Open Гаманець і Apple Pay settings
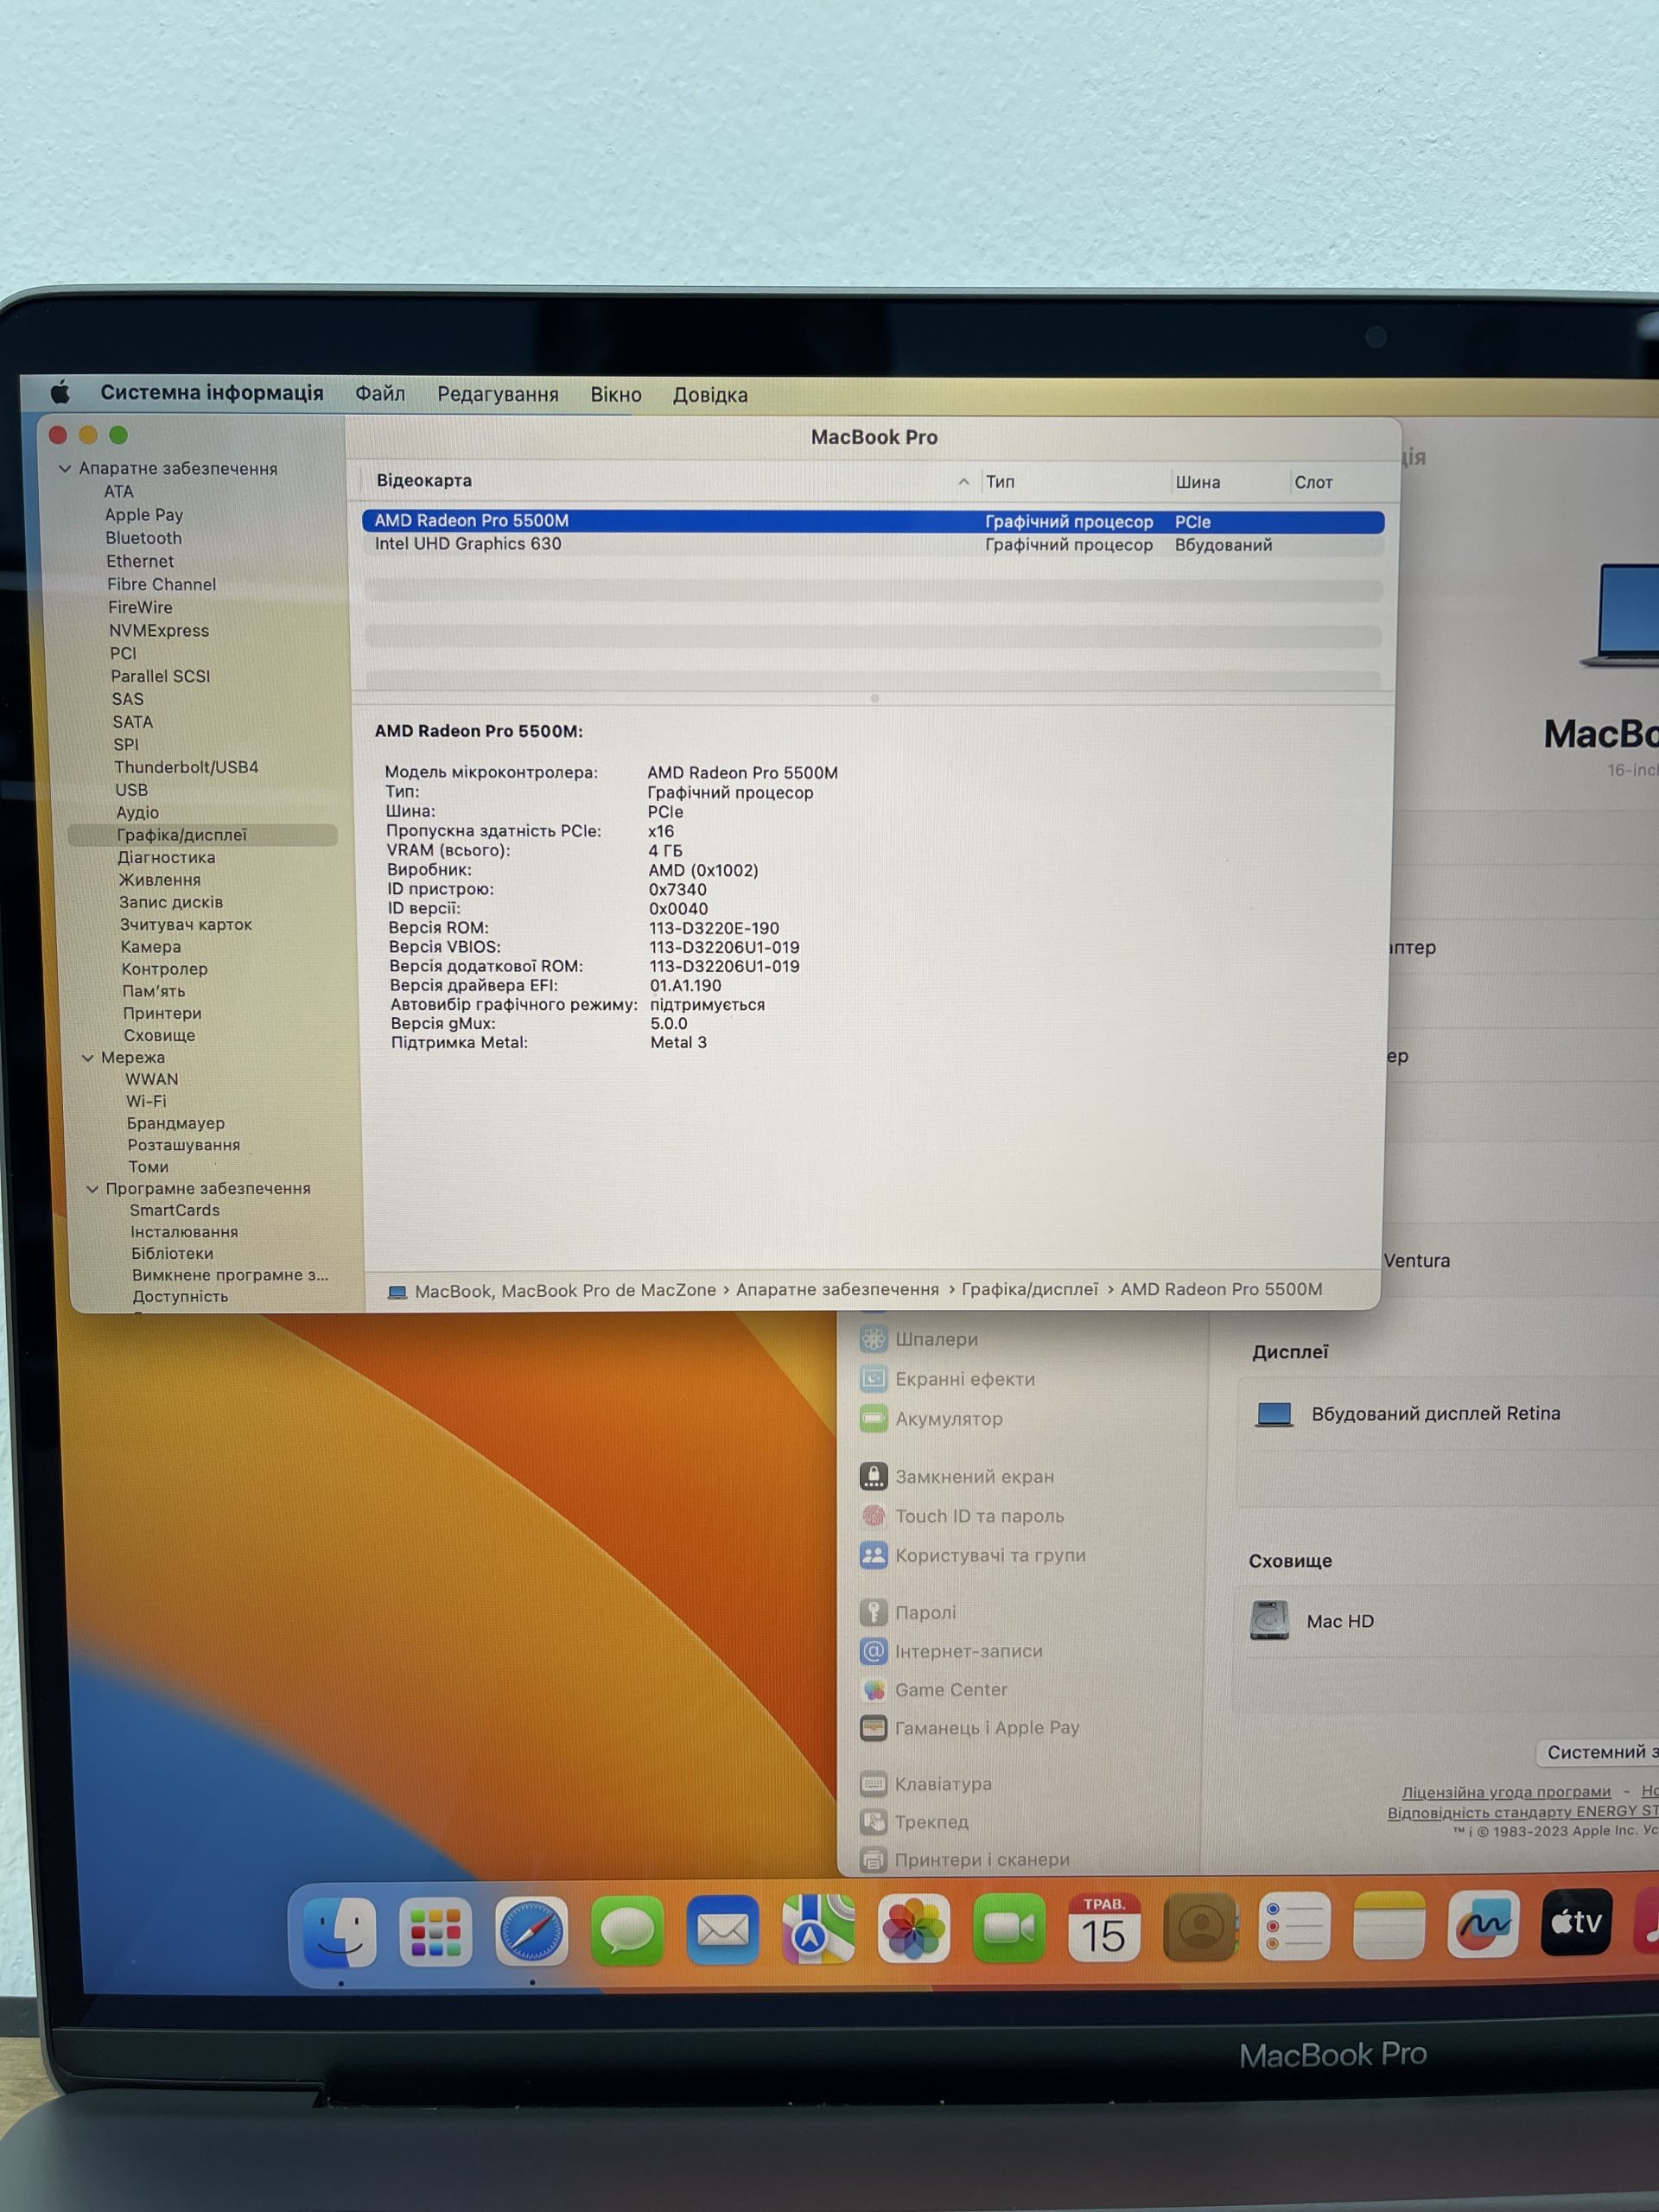Image resolution: width=1659 pixels, height=2212 pixels. click(970, 1728)
